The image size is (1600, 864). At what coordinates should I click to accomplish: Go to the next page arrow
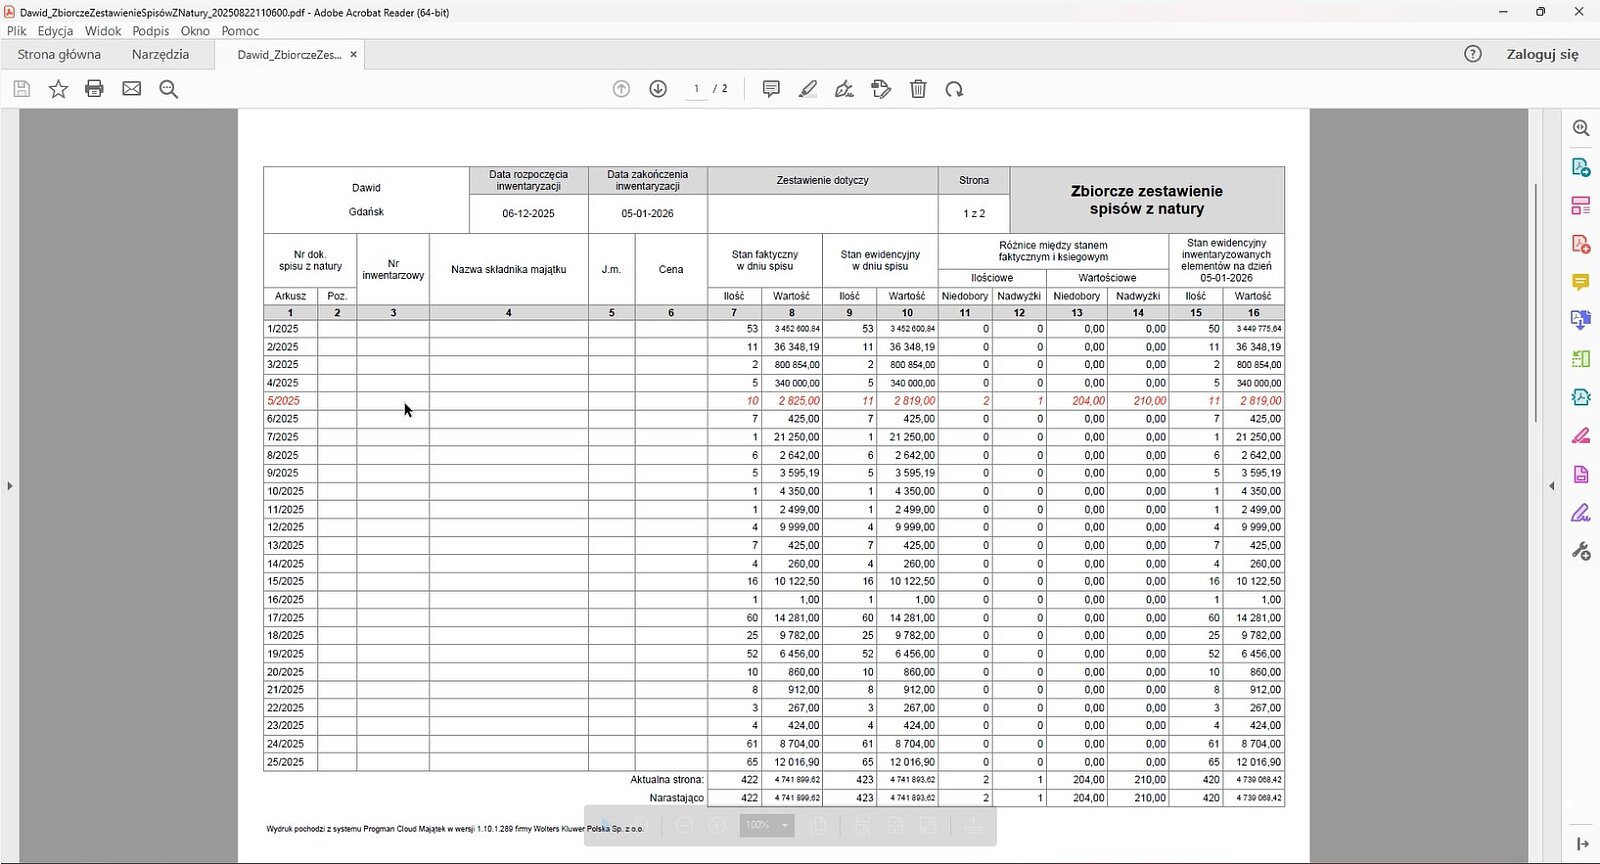click(x=658, y=89)
